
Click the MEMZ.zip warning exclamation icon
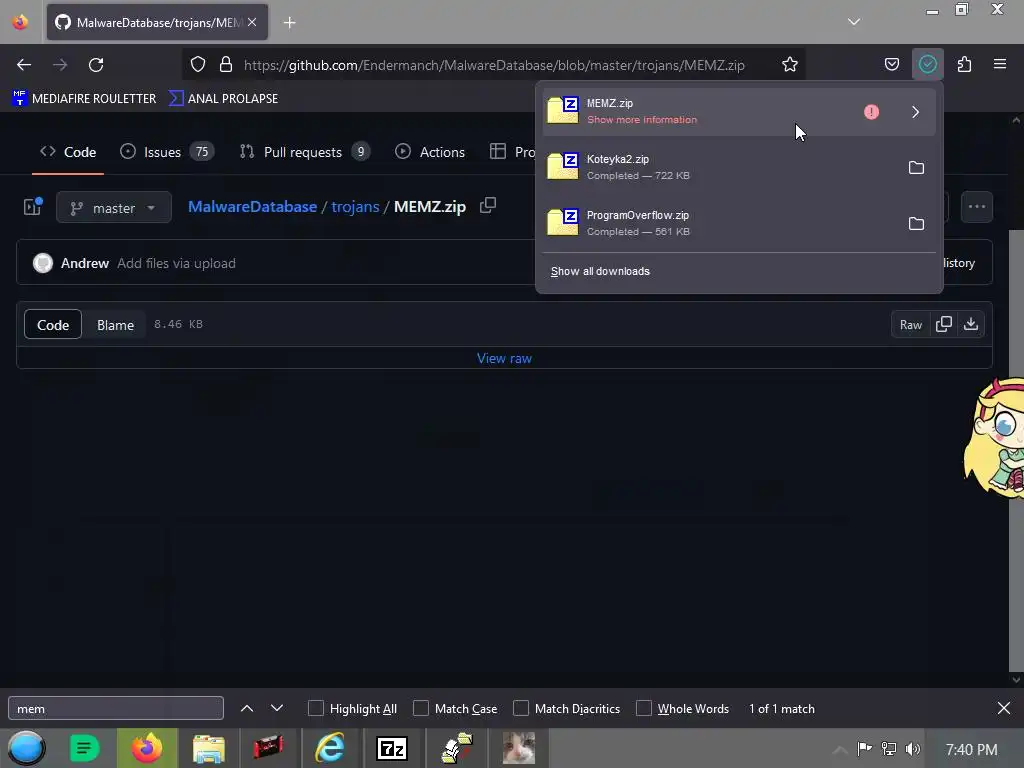coord(871,112)
